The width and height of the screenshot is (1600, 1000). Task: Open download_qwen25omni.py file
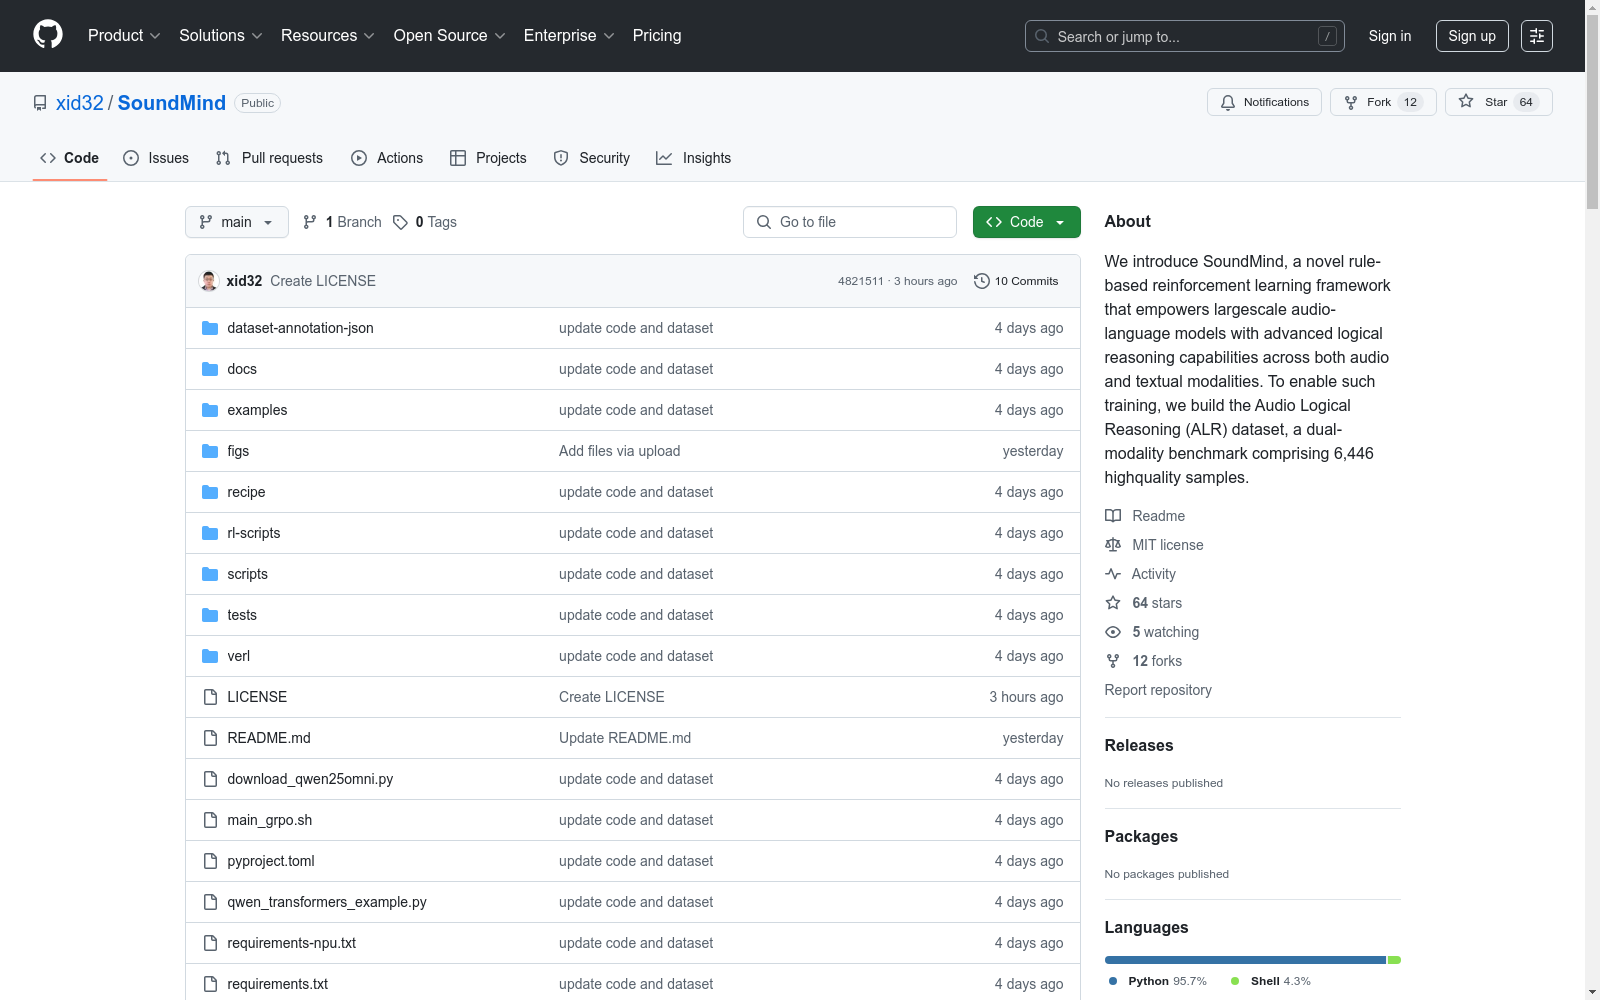click(310, 779)
